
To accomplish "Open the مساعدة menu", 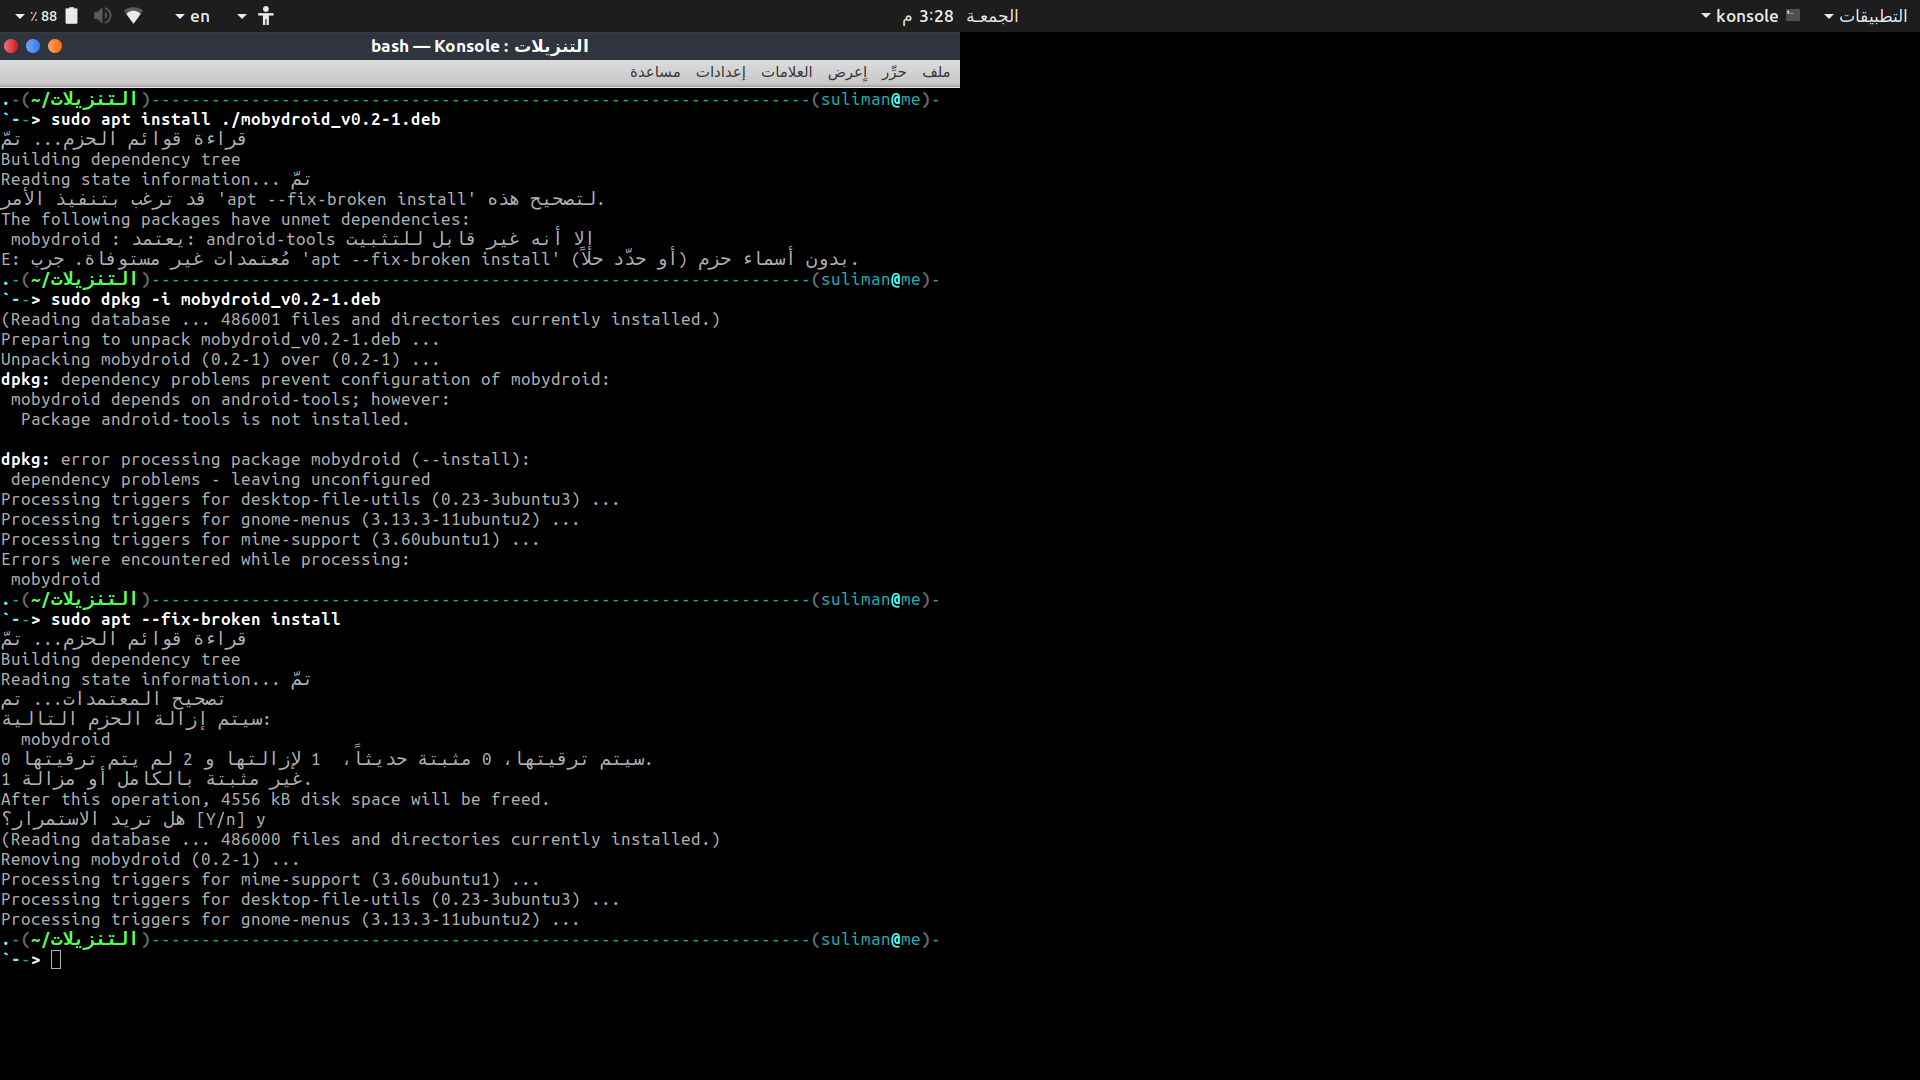I will tap(655, 72).
